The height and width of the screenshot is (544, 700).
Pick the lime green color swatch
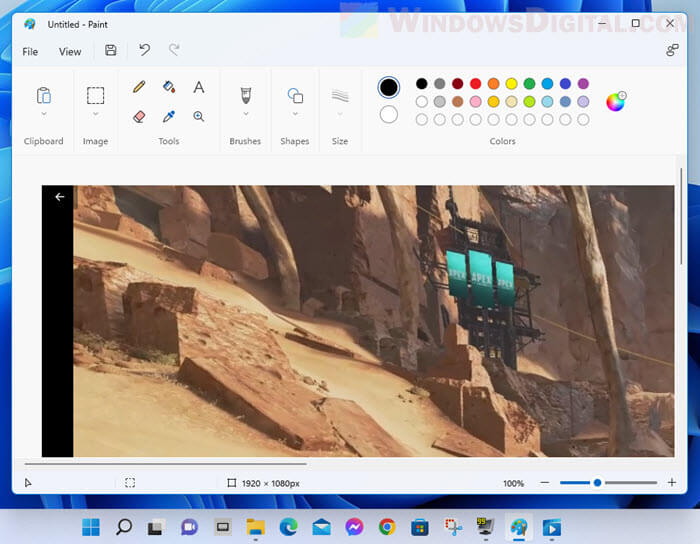pyautogui.click(x=529, y=102)
